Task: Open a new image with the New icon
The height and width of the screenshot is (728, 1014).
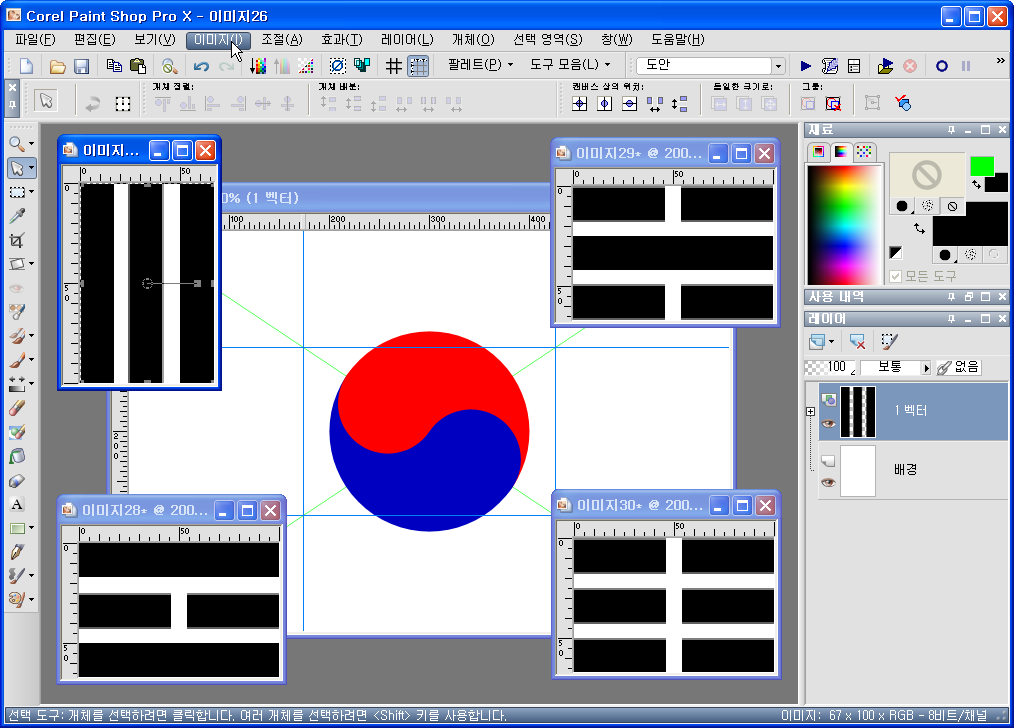Action: coord(25,66)
